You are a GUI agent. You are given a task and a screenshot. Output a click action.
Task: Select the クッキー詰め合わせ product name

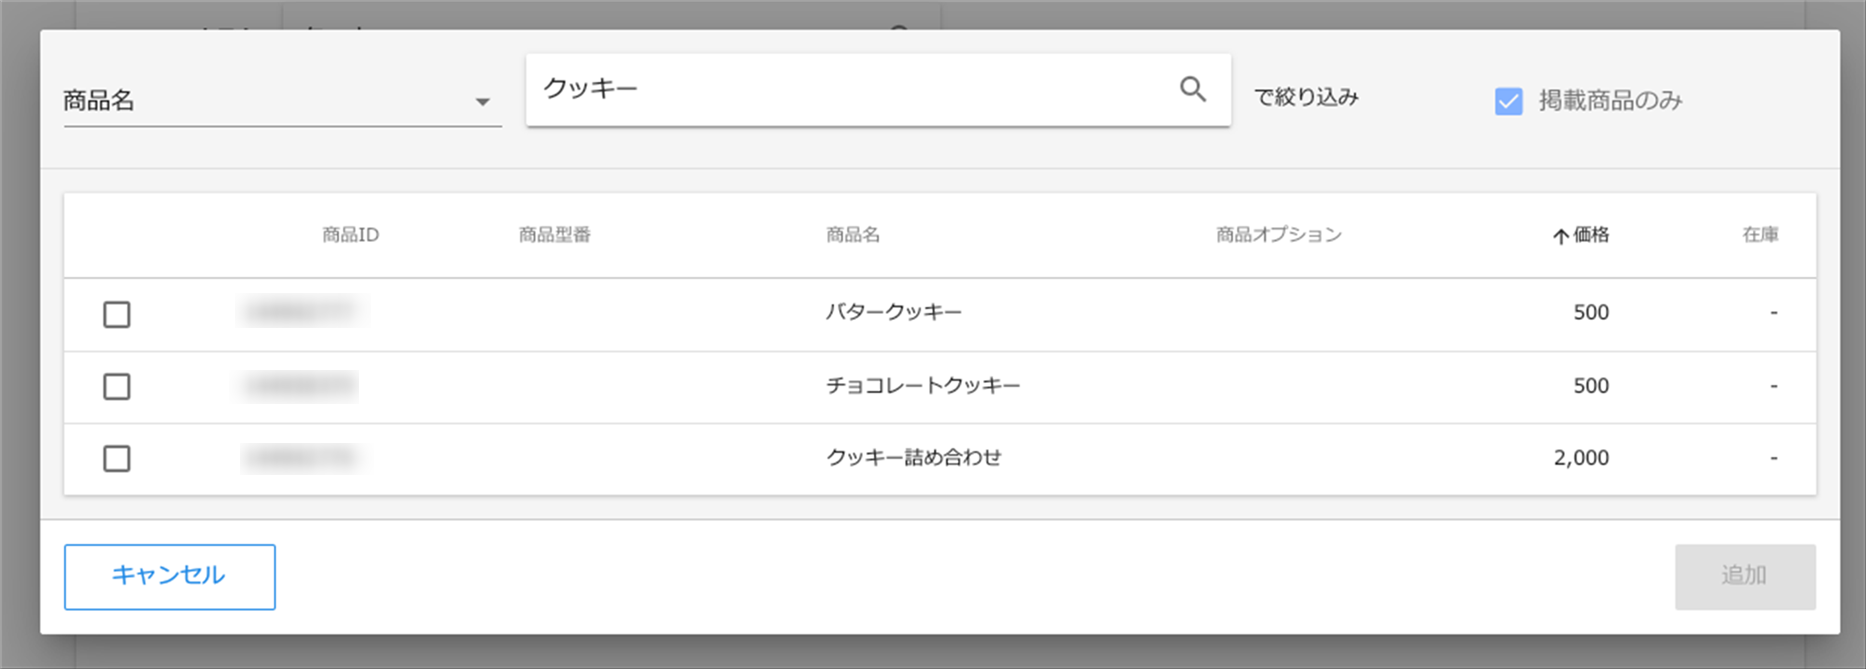914,457
